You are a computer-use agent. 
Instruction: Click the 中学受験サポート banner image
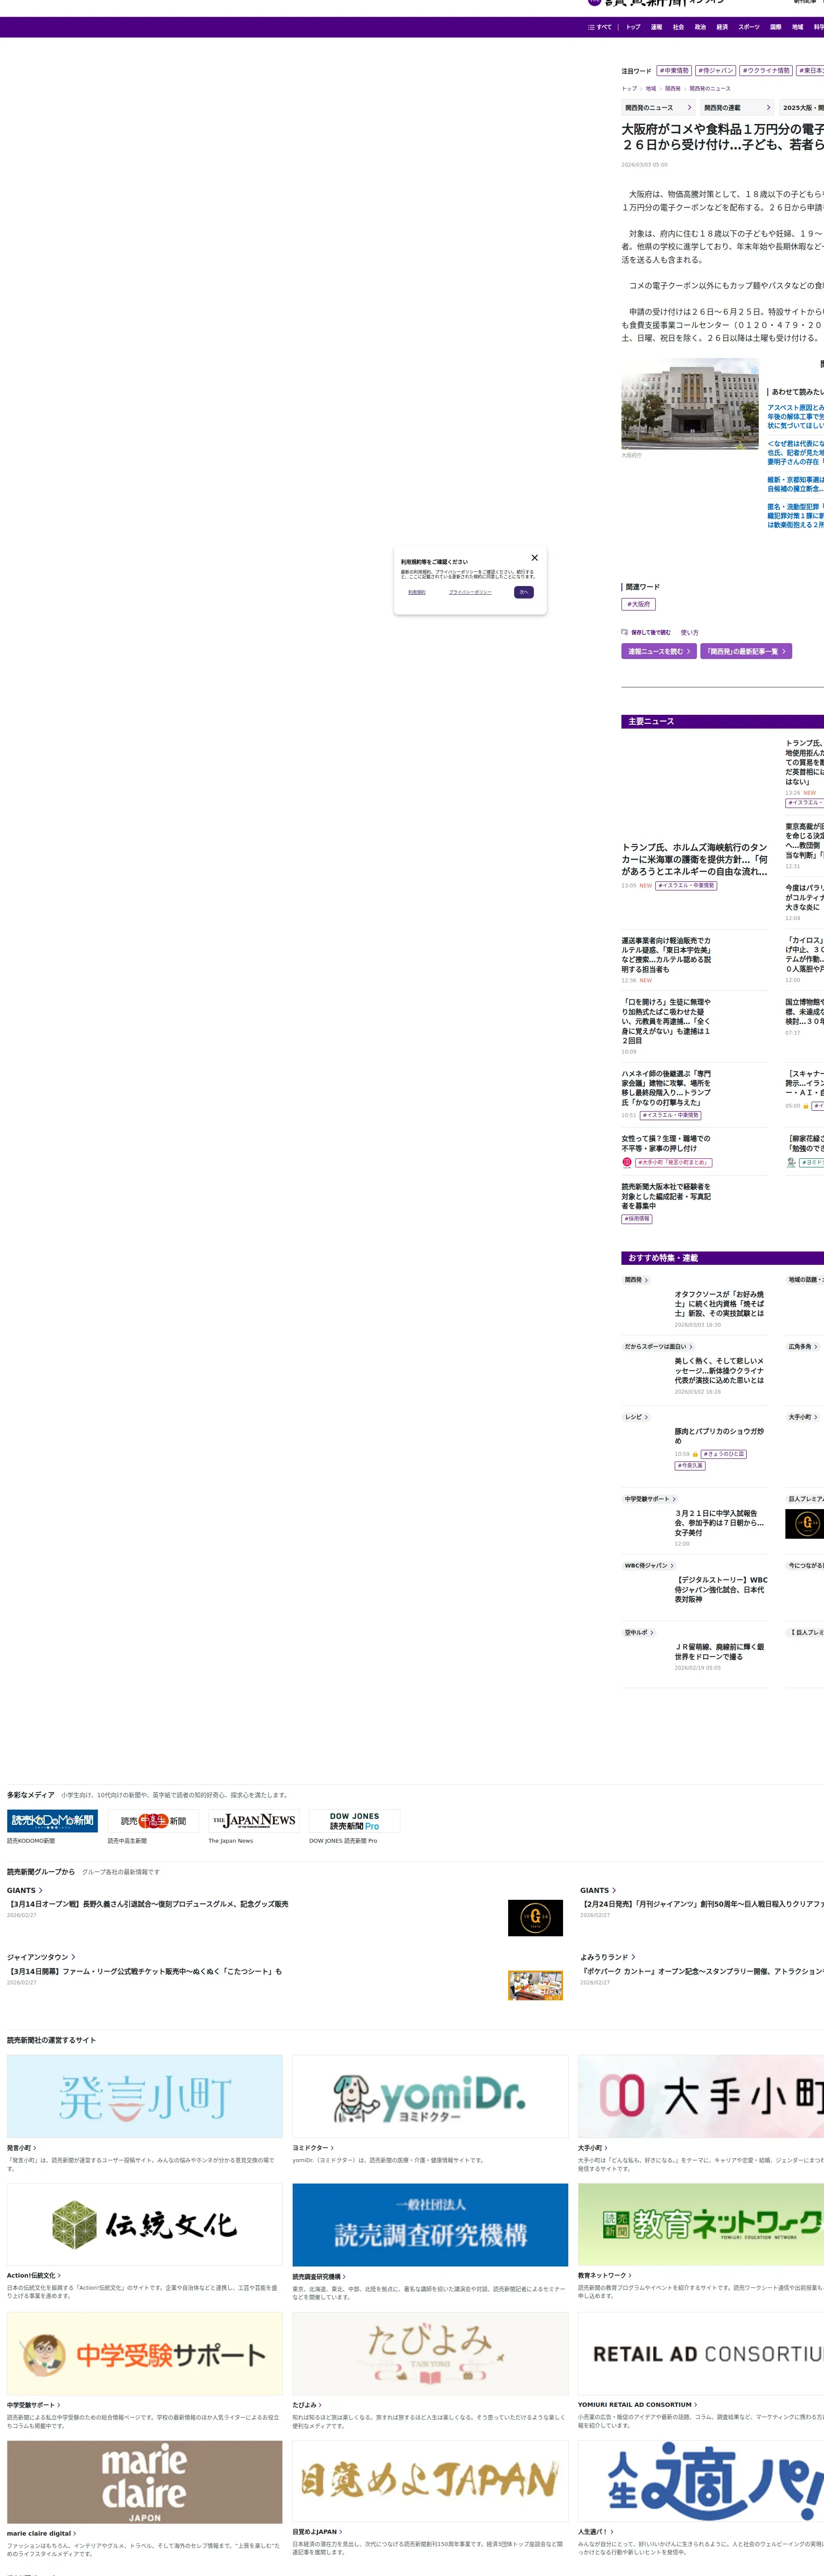pyautogui.click(x=145, y=2354)
